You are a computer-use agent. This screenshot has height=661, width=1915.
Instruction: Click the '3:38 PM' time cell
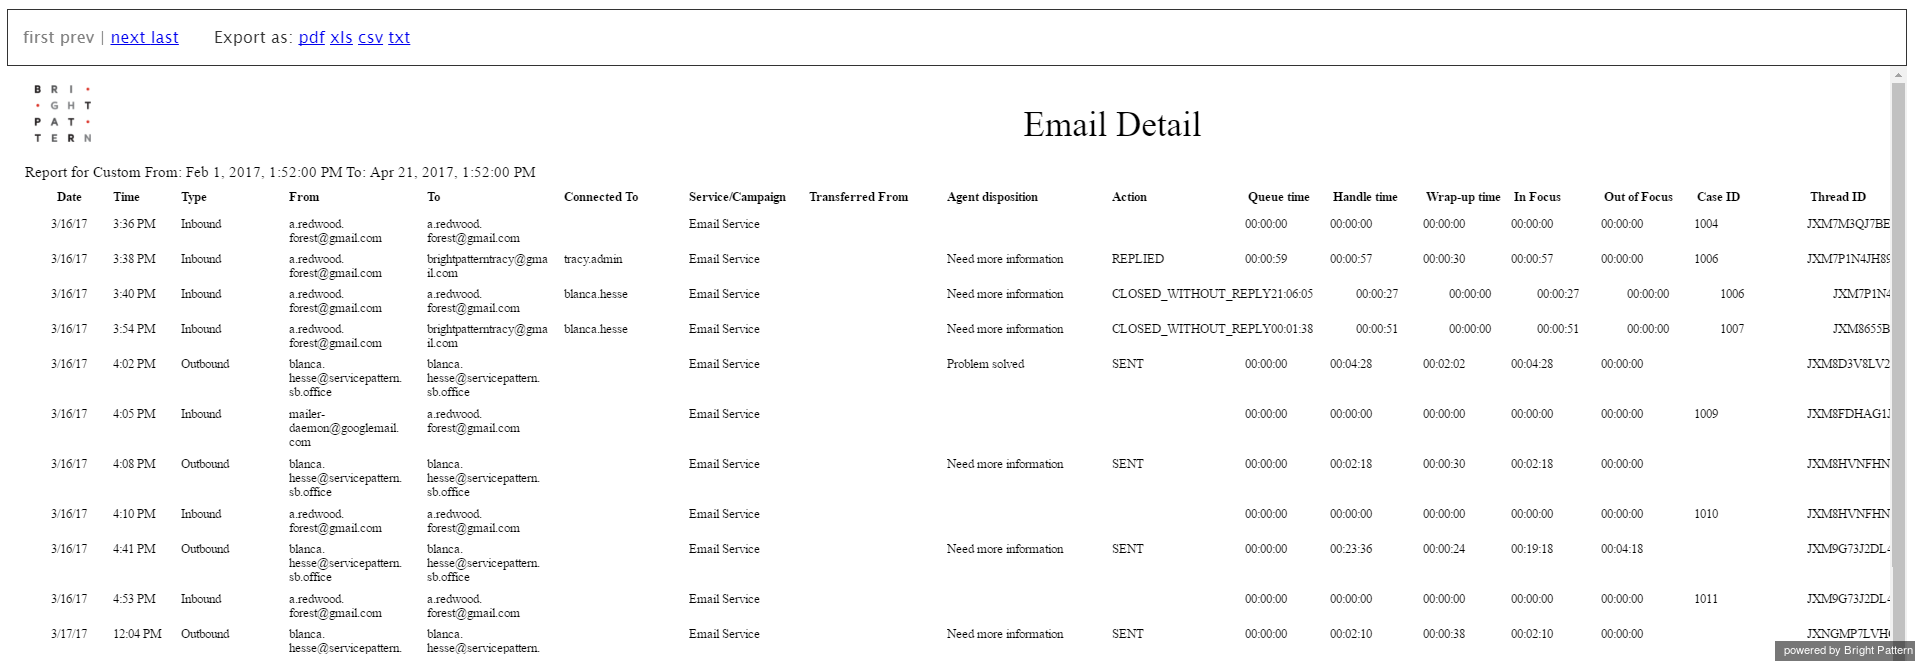click(x=134, y=259)
